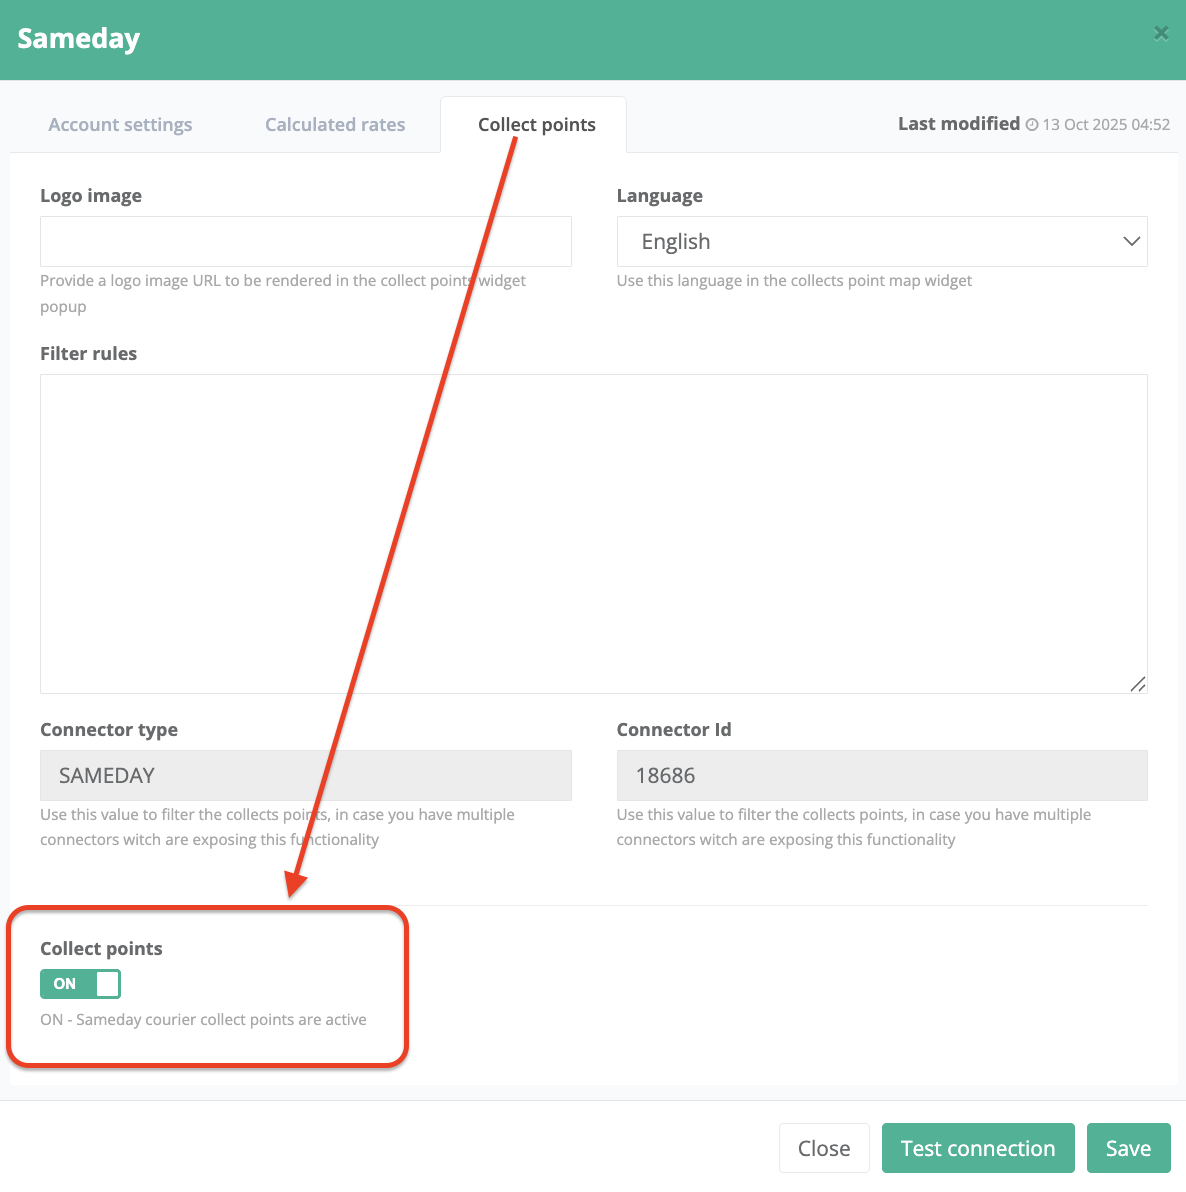This screenshot has width=1186, height=1192.
Task: Open the Language dropdown showing English
Action: (880, 241)
